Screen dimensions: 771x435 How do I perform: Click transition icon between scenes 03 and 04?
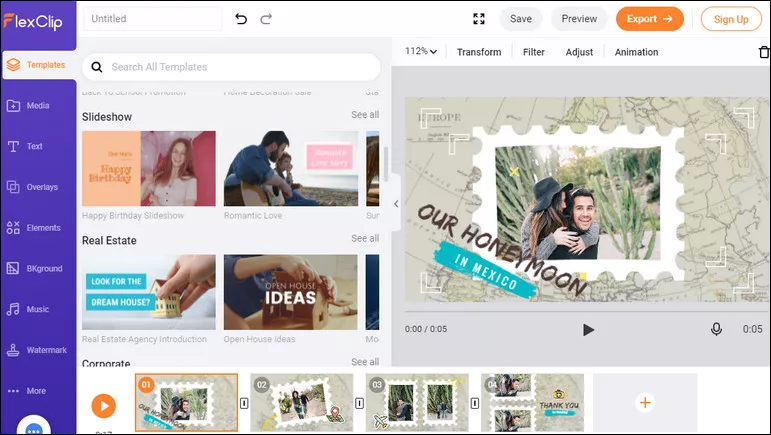coord(475,403)
